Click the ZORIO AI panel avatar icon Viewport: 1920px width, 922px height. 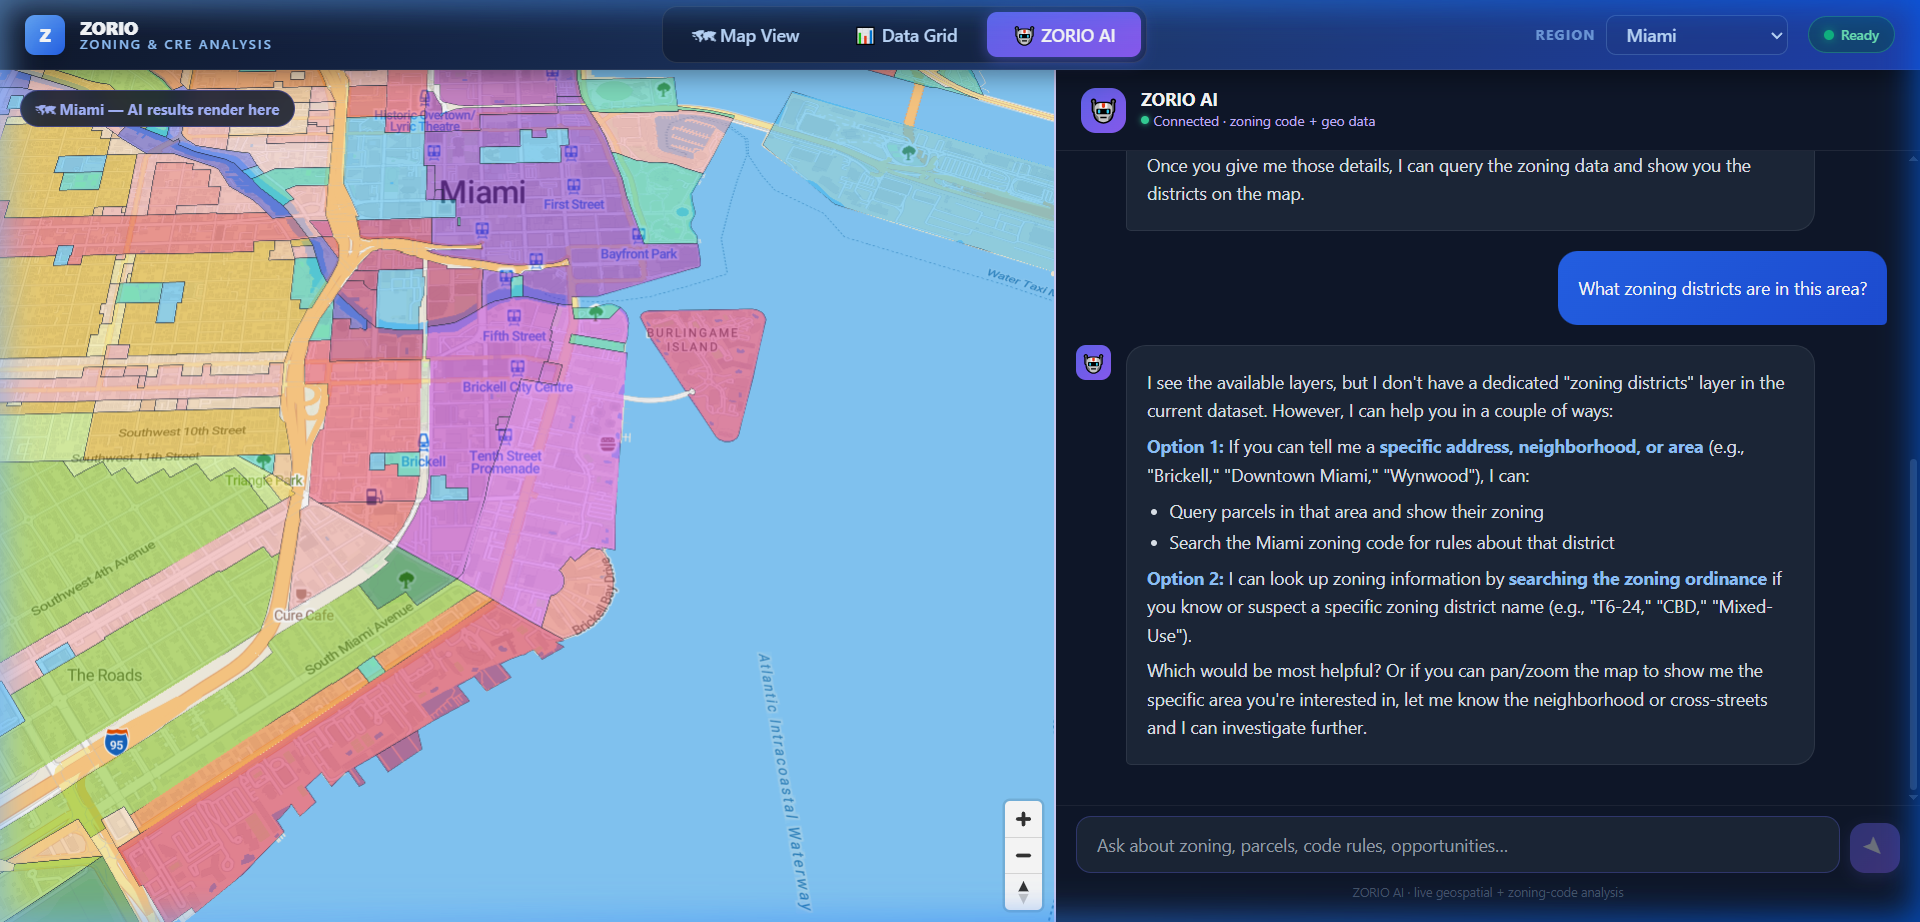[1103, 110]
